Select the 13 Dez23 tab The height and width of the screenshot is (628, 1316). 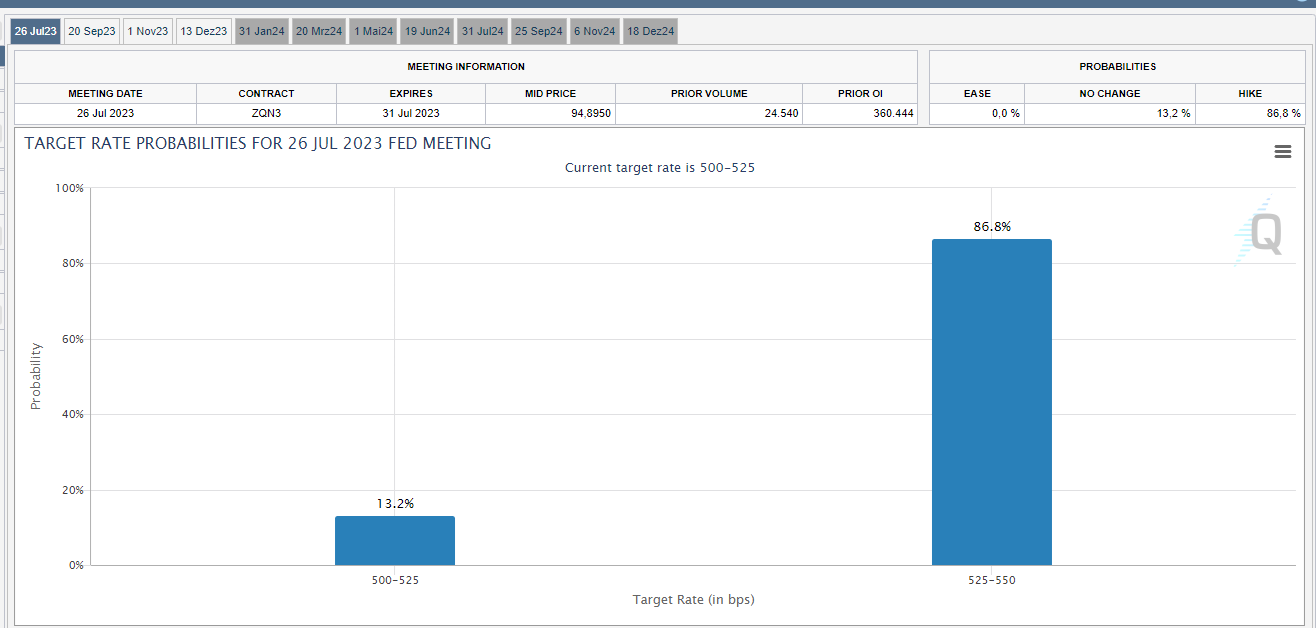coord(204,32)
